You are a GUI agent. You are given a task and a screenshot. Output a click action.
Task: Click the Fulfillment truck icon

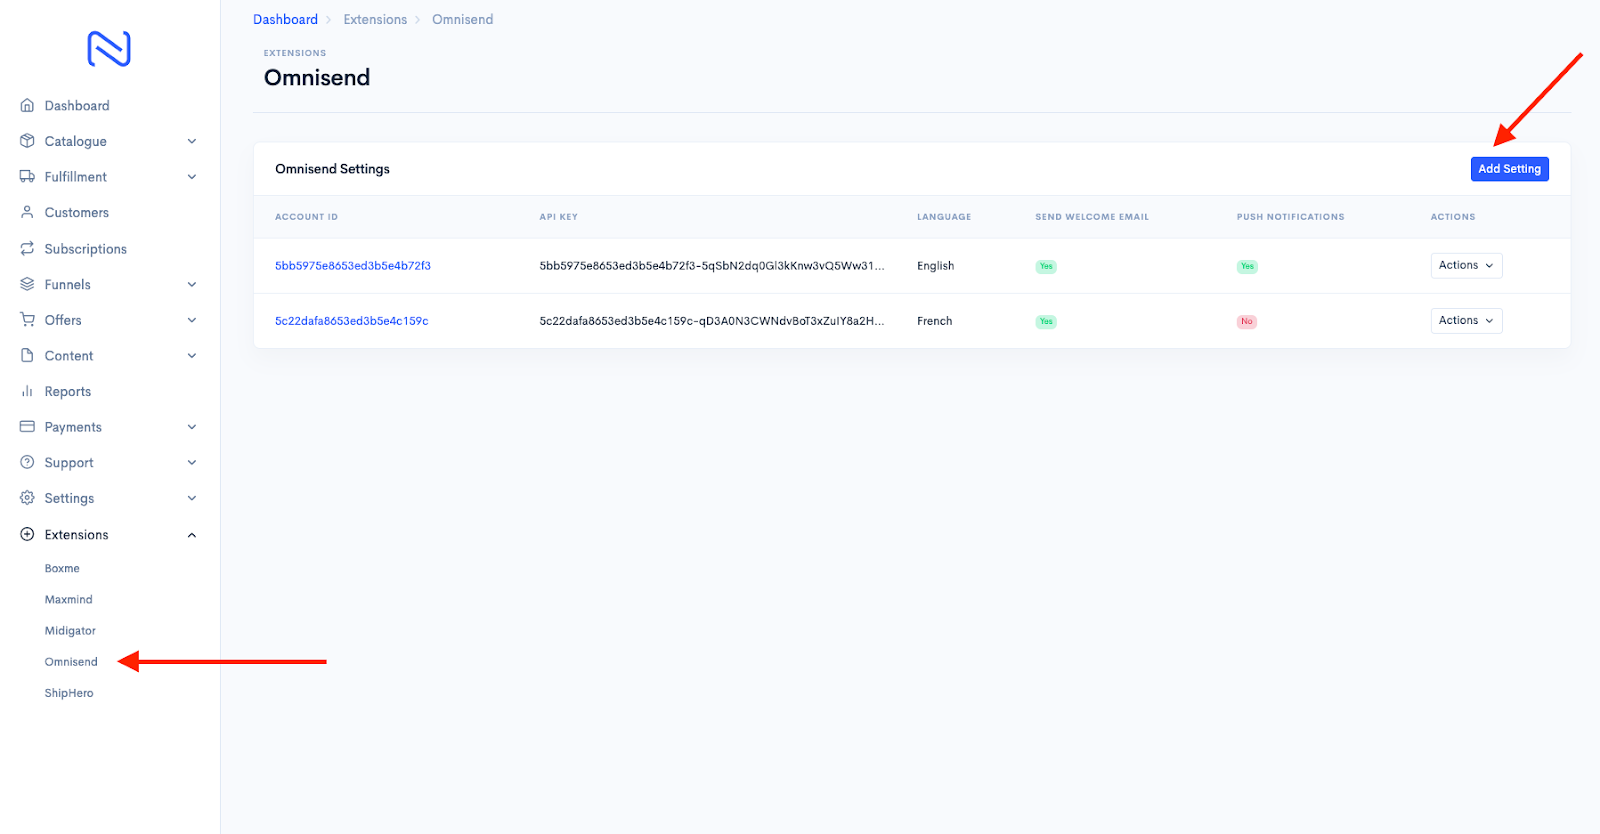point(27,177)
